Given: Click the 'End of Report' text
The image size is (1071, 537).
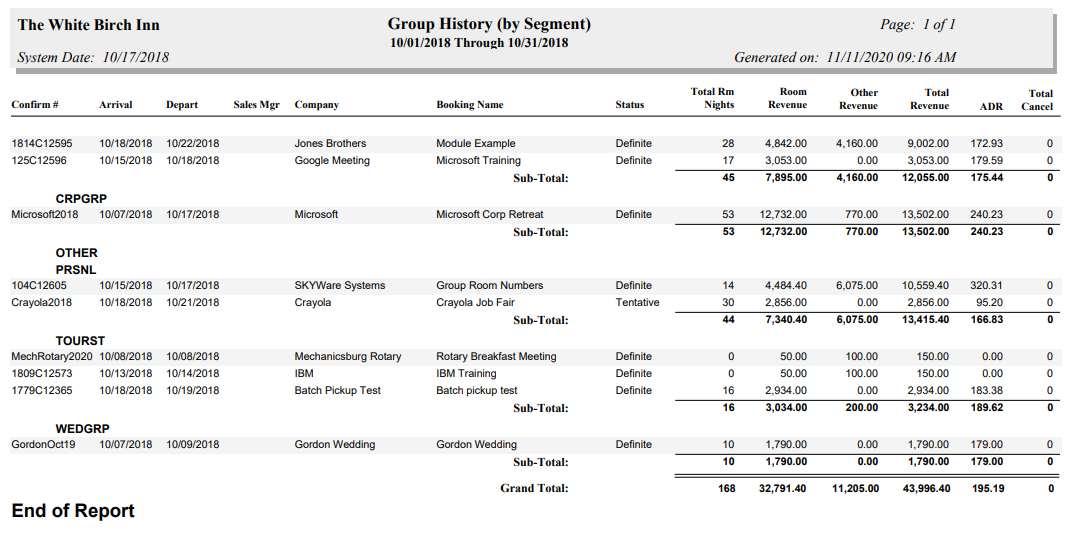Looking at the screenshot, I should click(x=73, y=511).
